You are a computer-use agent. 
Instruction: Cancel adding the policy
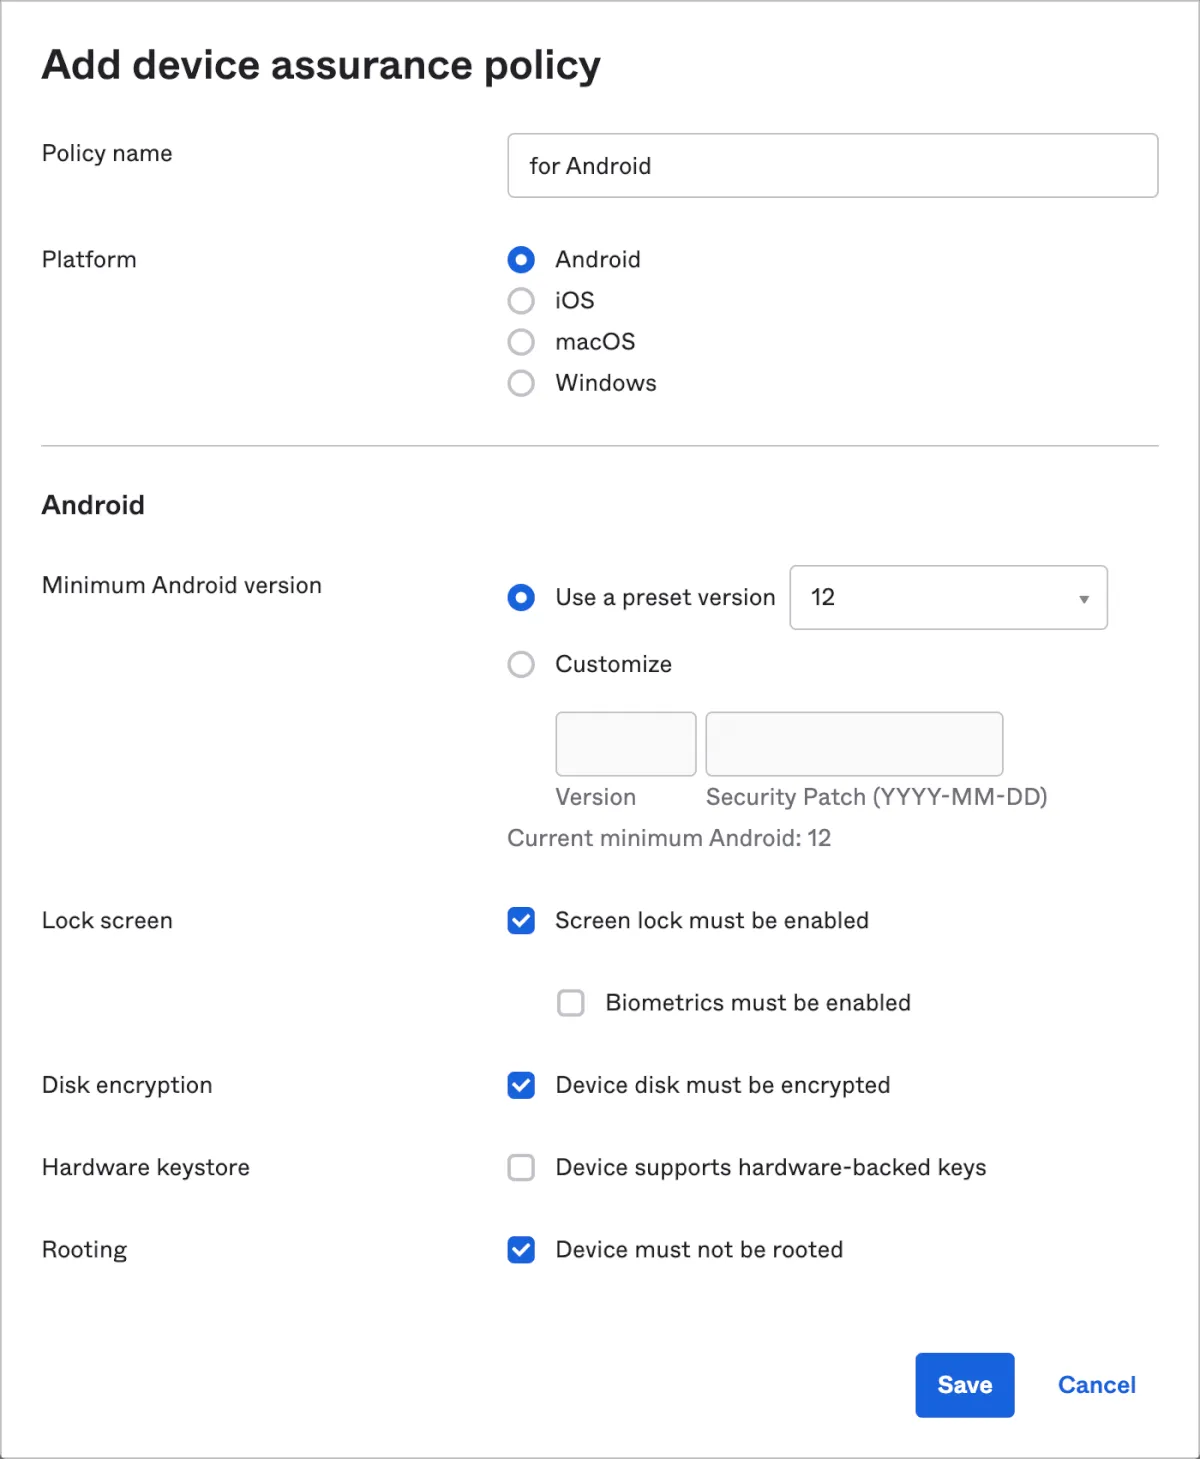click(x=1097, y=1385)
